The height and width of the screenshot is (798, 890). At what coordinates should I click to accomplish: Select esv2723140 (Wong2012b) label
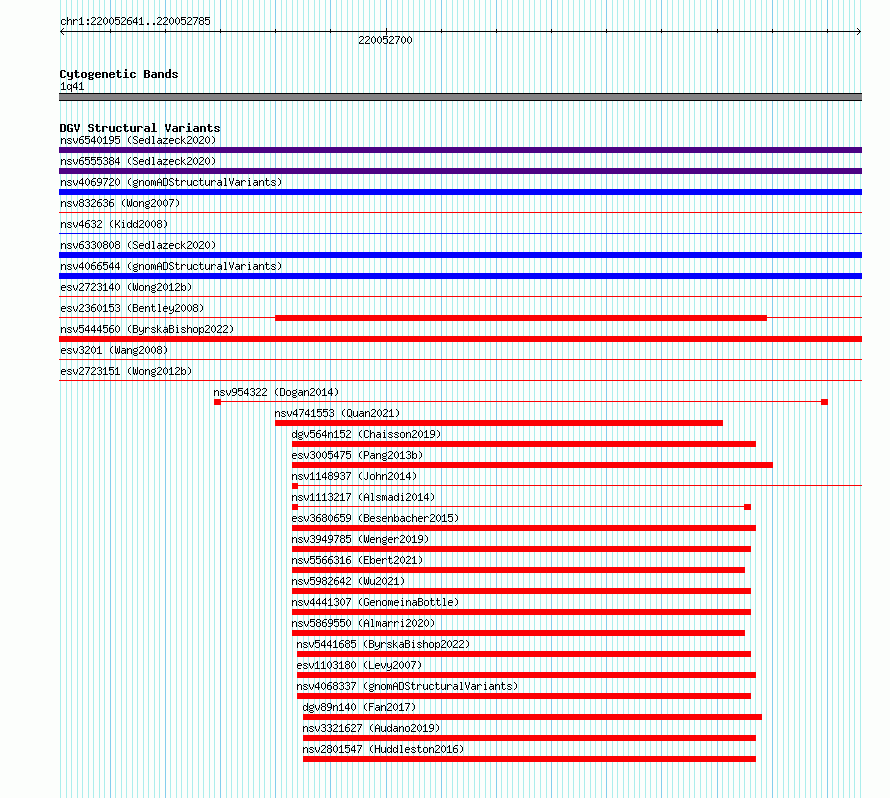126,287
